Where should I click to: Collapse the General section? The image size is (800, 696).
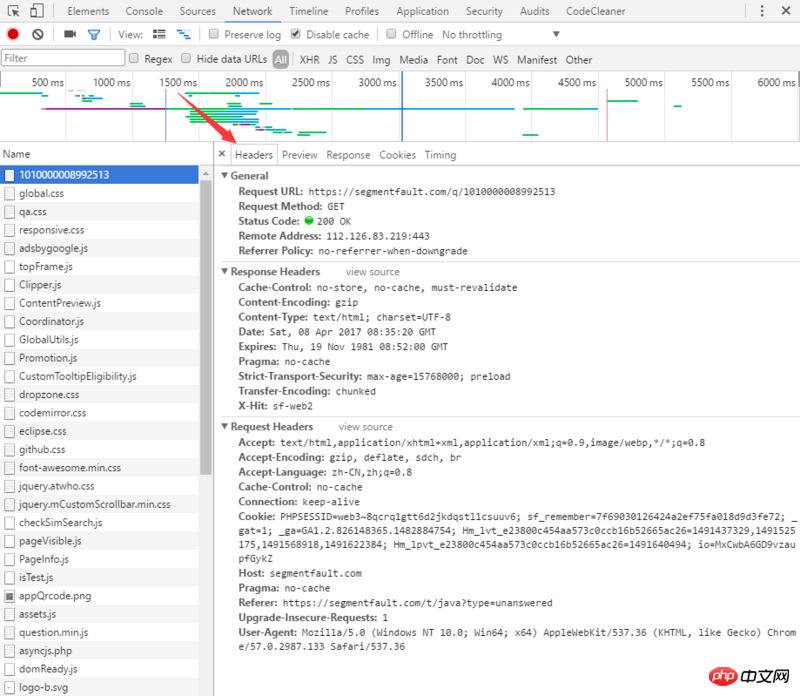225,176
